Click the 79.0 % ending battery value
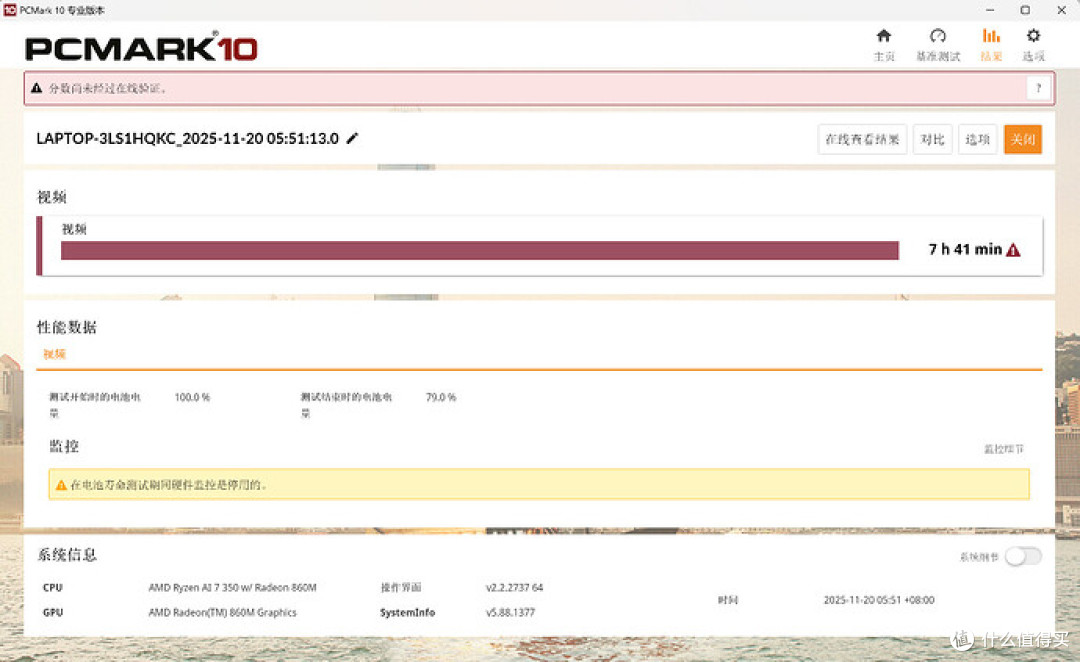The height and width of the screenshot is (662, 1080). 441,397
